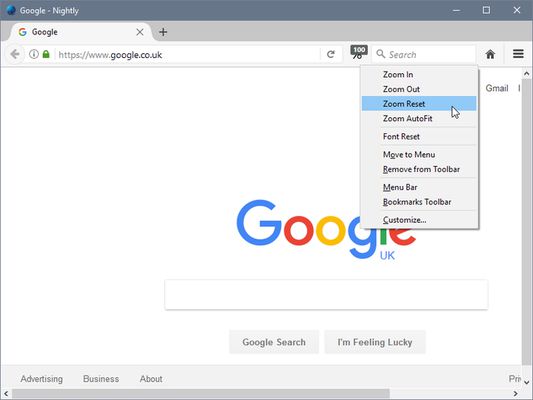
Task: Click the magnifier icon in search box
Action: pos(381,54)
